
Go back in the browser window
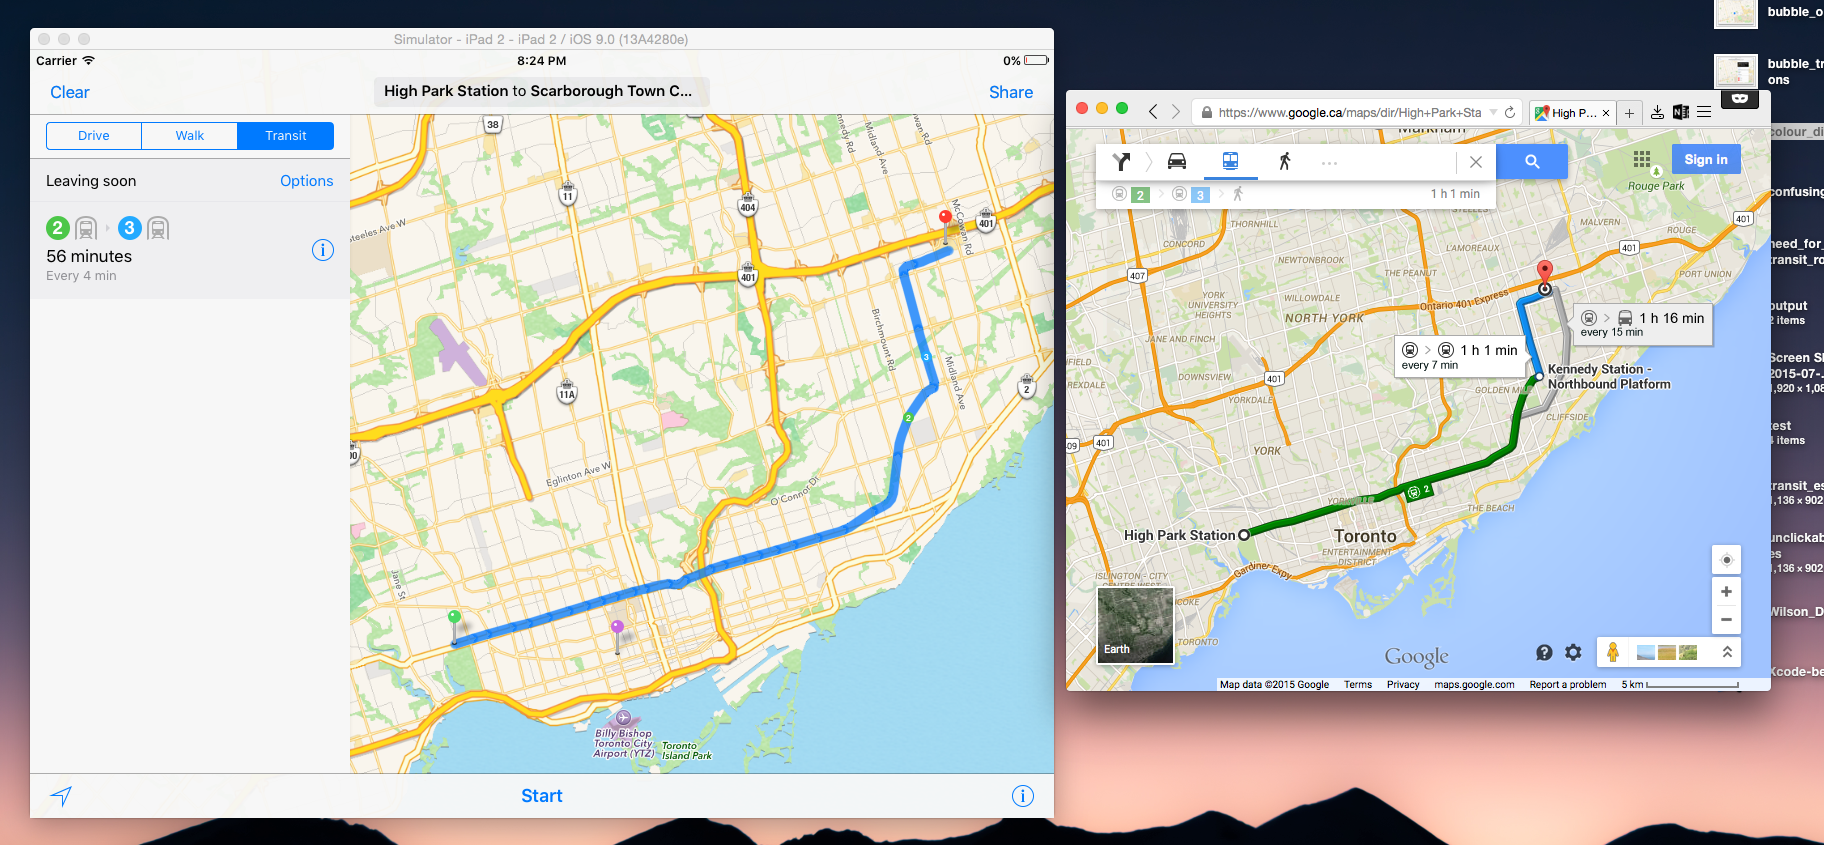tap(1153, 112)
